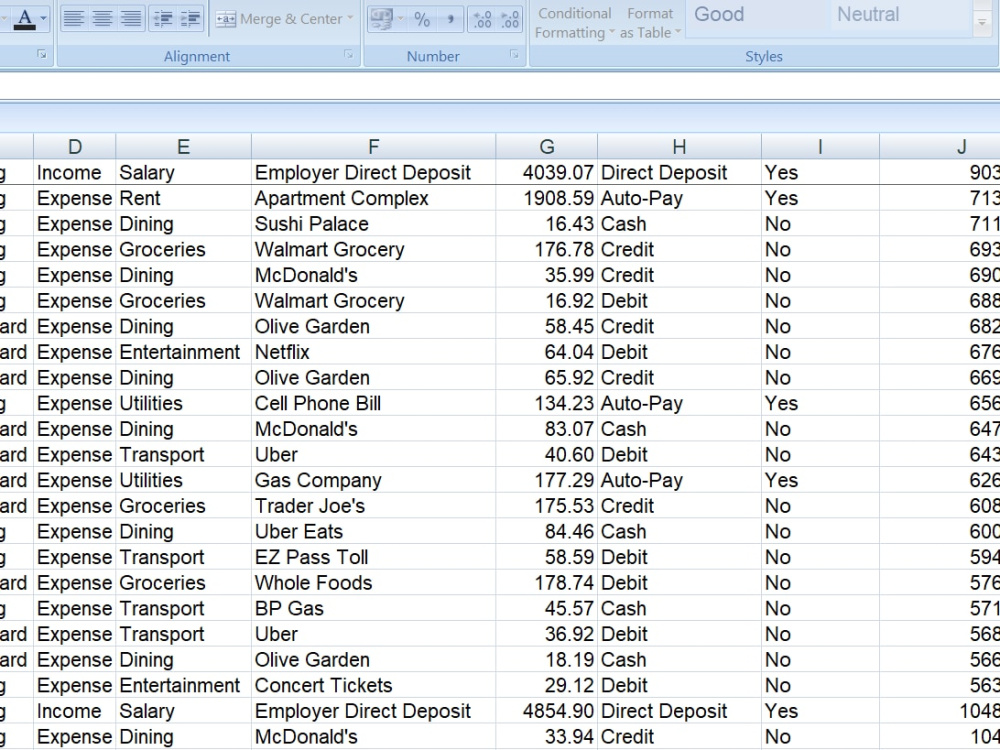Select the Trader Joe's cell
Screen dimensions: 1000x750
pos(374,506)
